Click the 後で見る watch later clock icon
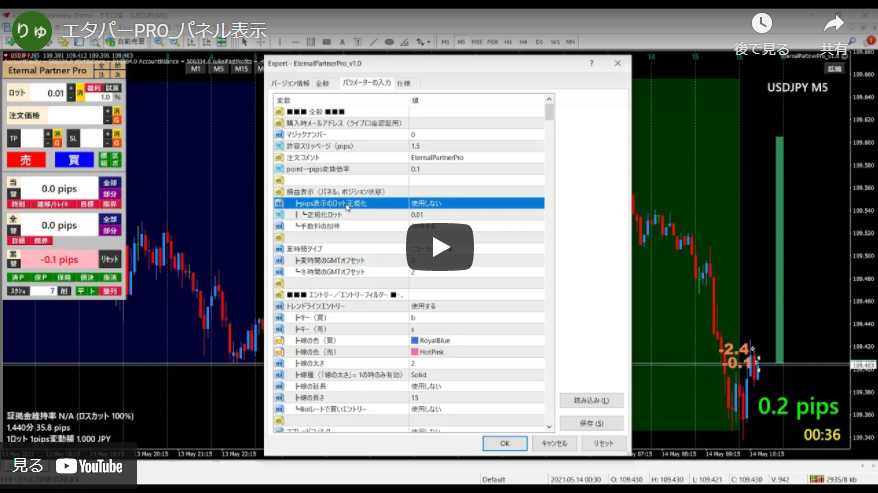Viewport: 878px width, 493px height. (x=762, y=24)
